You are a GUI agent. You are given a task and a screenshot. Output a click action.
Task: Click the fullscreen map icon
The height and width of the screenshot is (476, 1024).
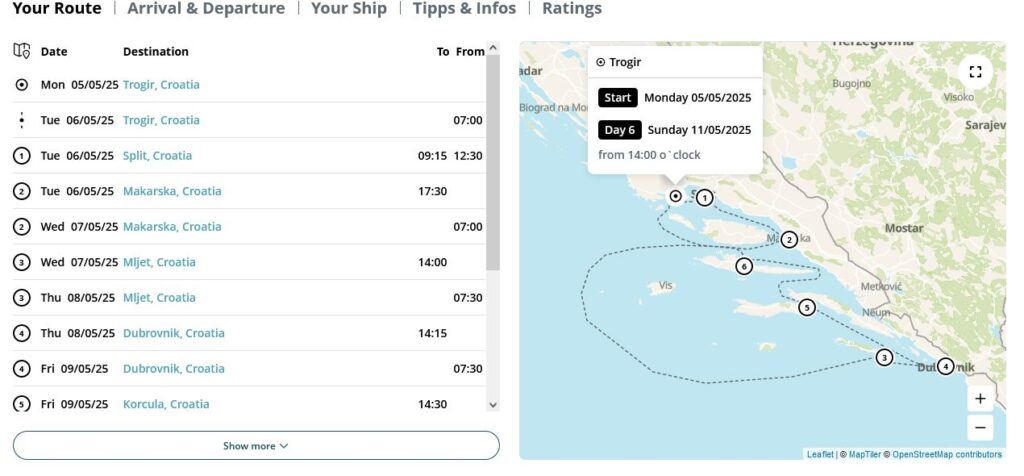(x=975, y=72)
